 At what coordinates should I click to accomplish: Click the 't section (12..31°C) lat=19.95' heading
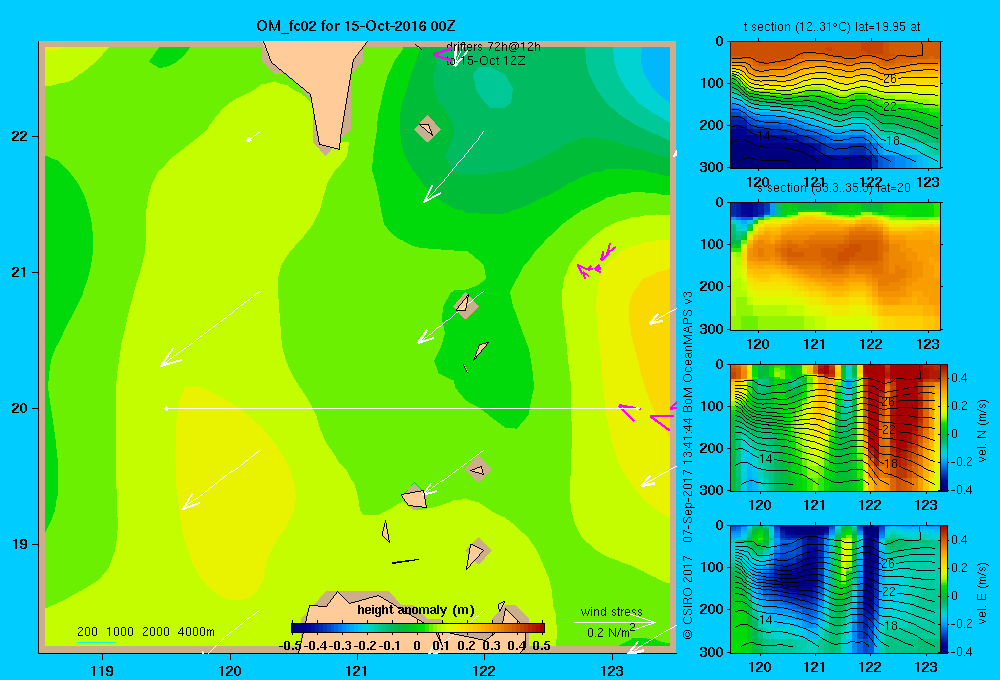point(832,27)
